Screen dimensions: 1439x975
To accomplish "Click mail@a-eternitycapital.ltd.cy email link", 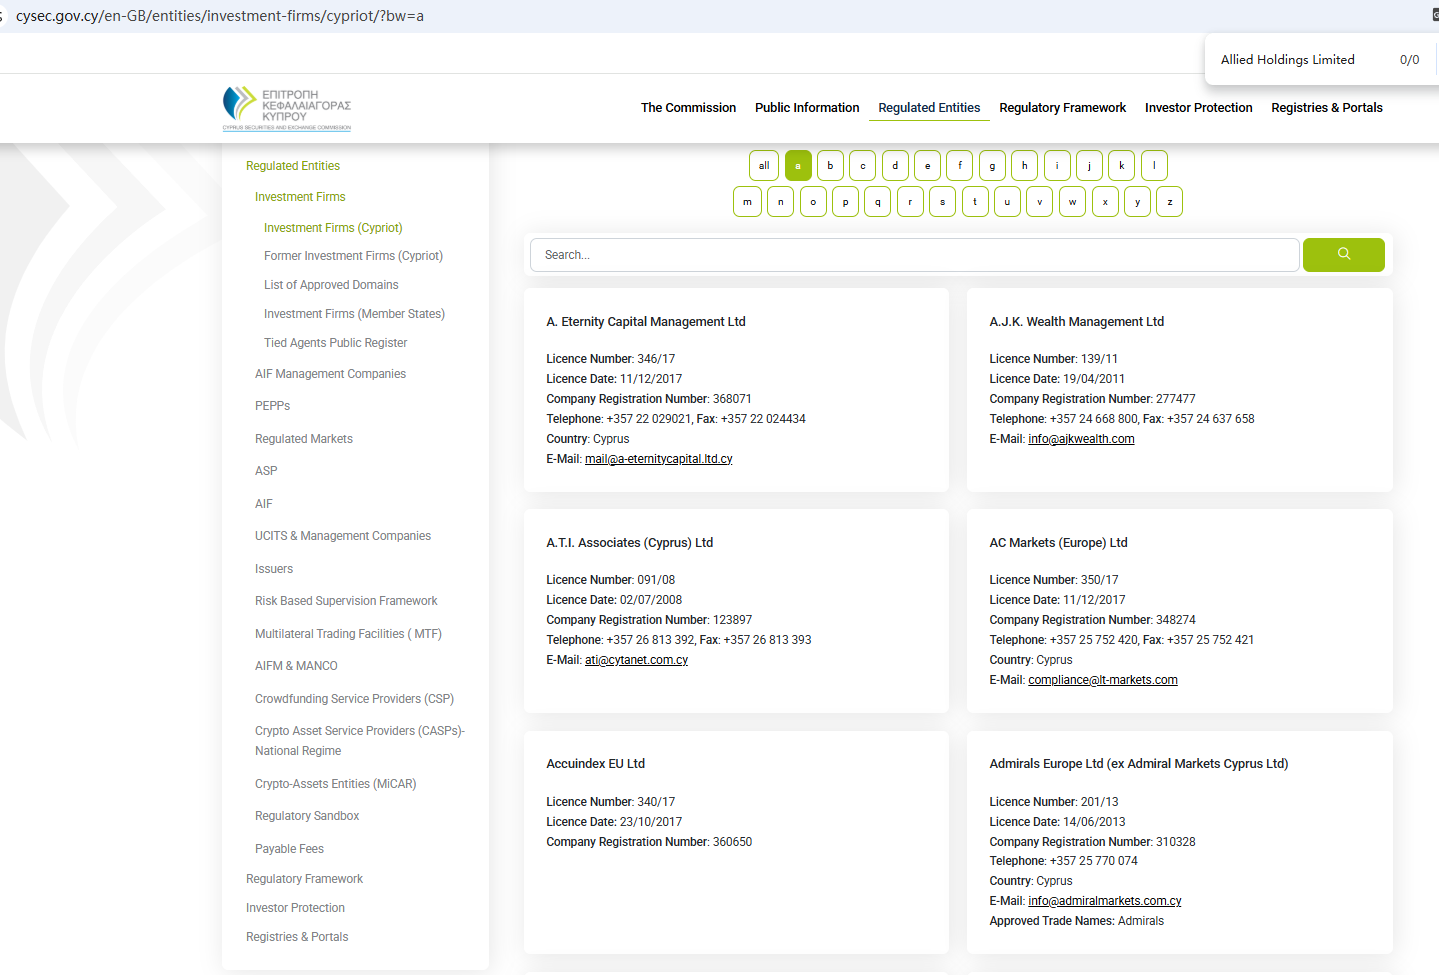I will click(x=658, y=459).
